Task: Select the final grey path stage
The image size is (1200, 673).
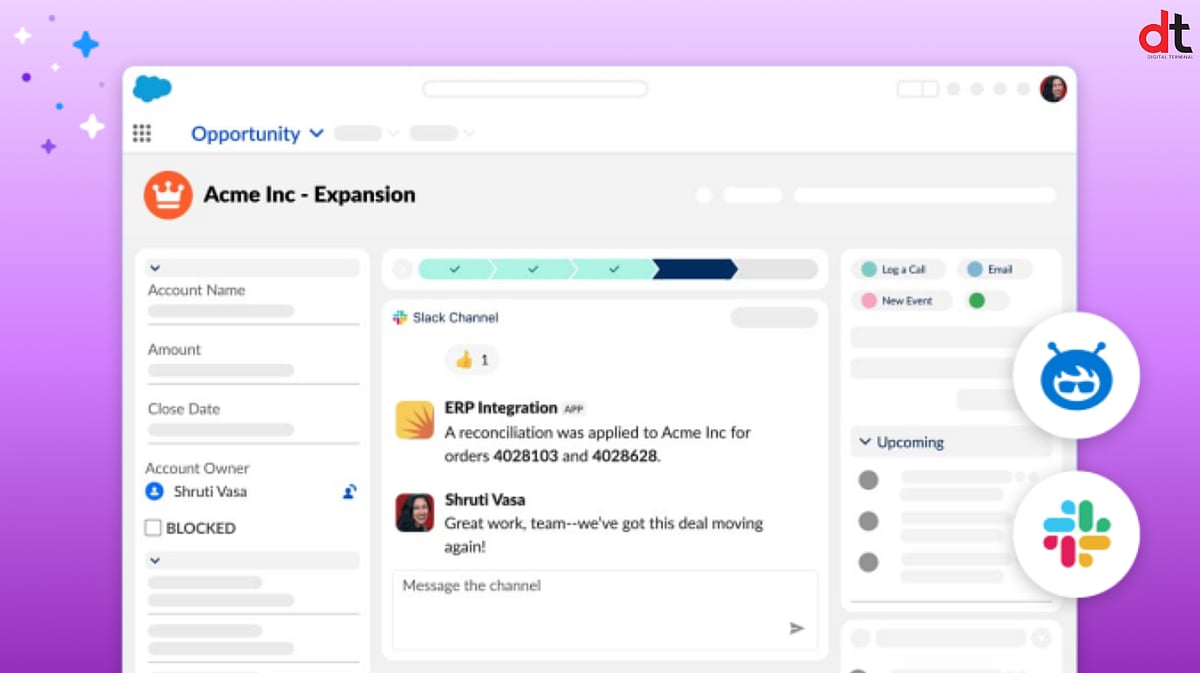Action: [778, 269]
